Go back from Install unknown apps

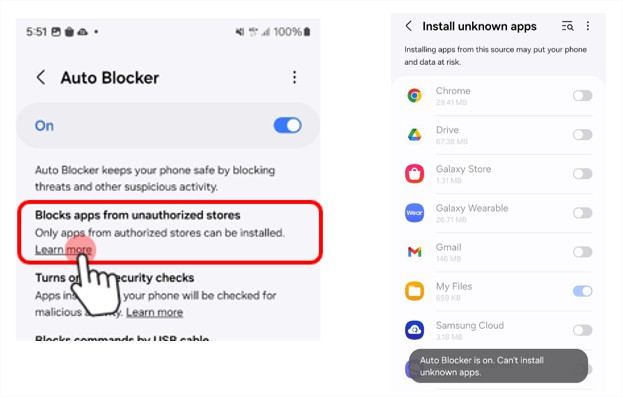coord(408,26)
